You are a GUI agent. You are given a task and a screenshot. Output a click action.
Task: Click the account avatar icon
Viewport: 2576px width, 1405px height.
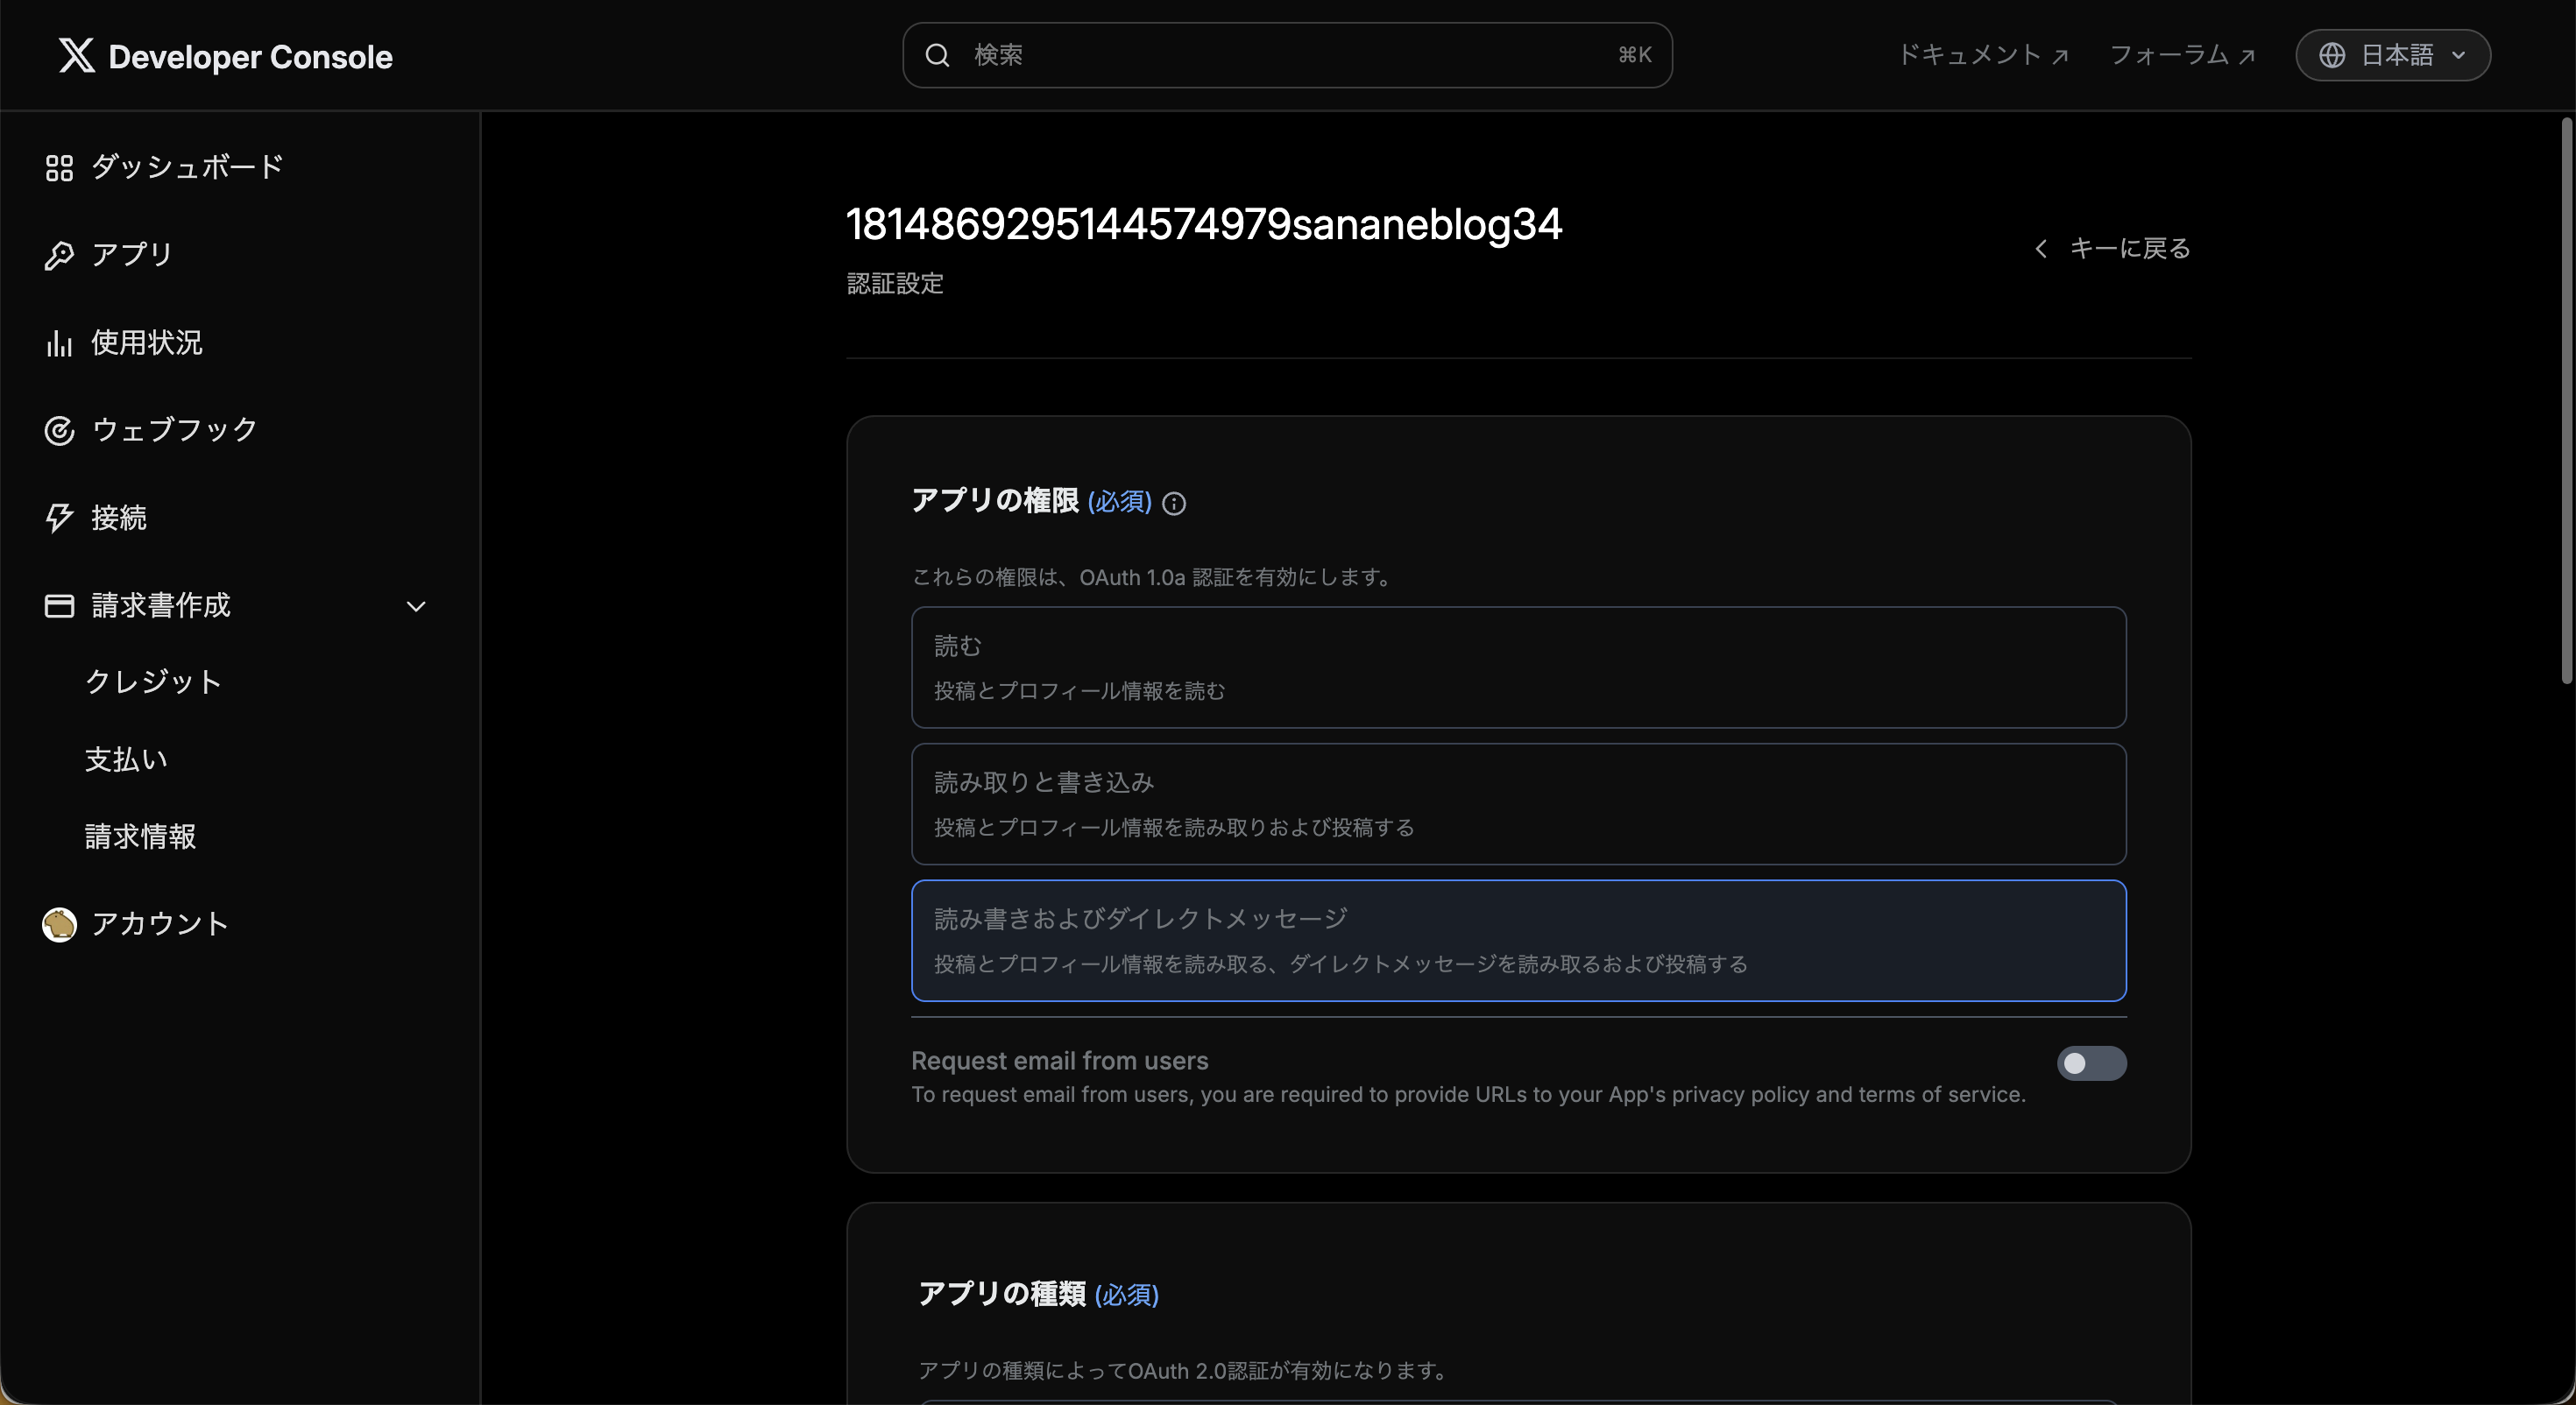(59, 924)
